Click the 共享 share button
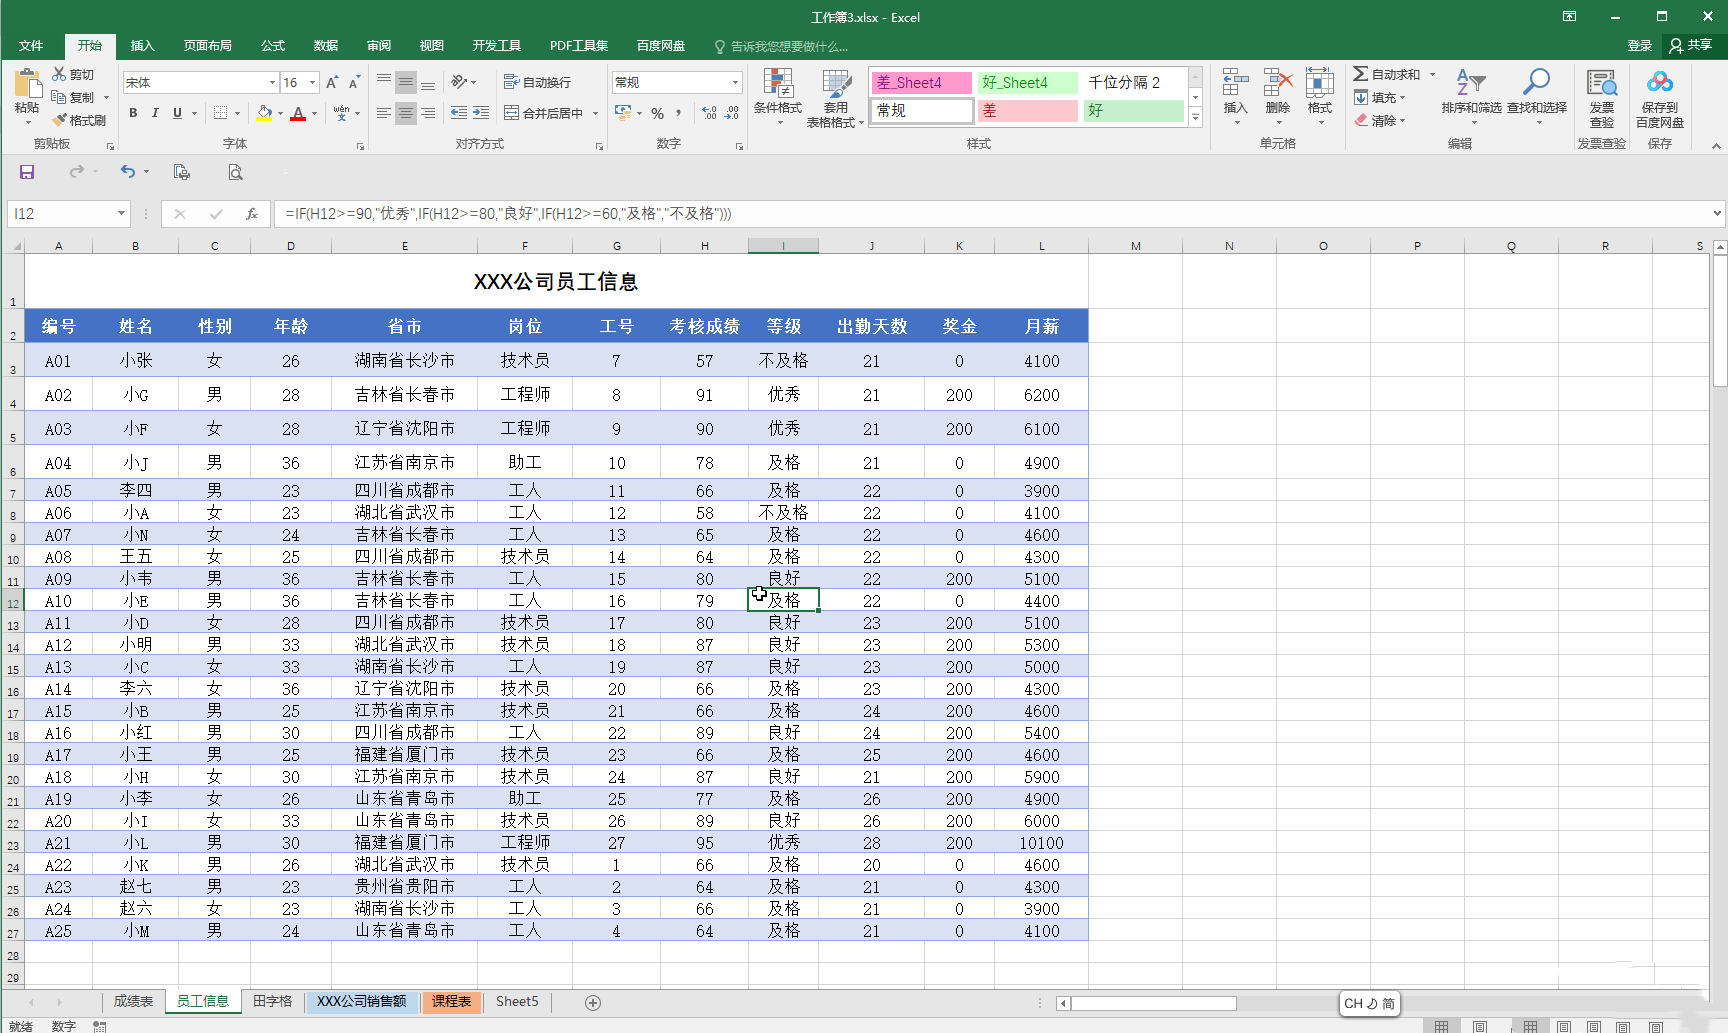 [1691, 45]
